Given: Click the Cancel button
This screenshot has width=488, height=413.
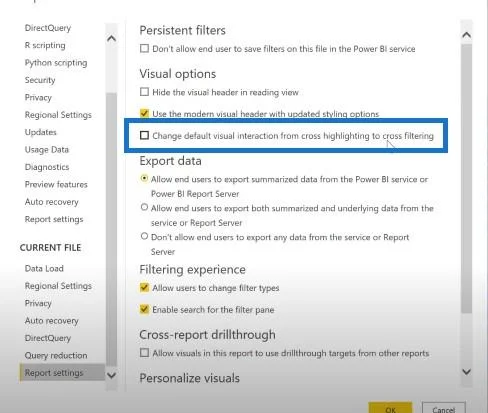Looking at the screenshot, I should click(x=444, y=408).
